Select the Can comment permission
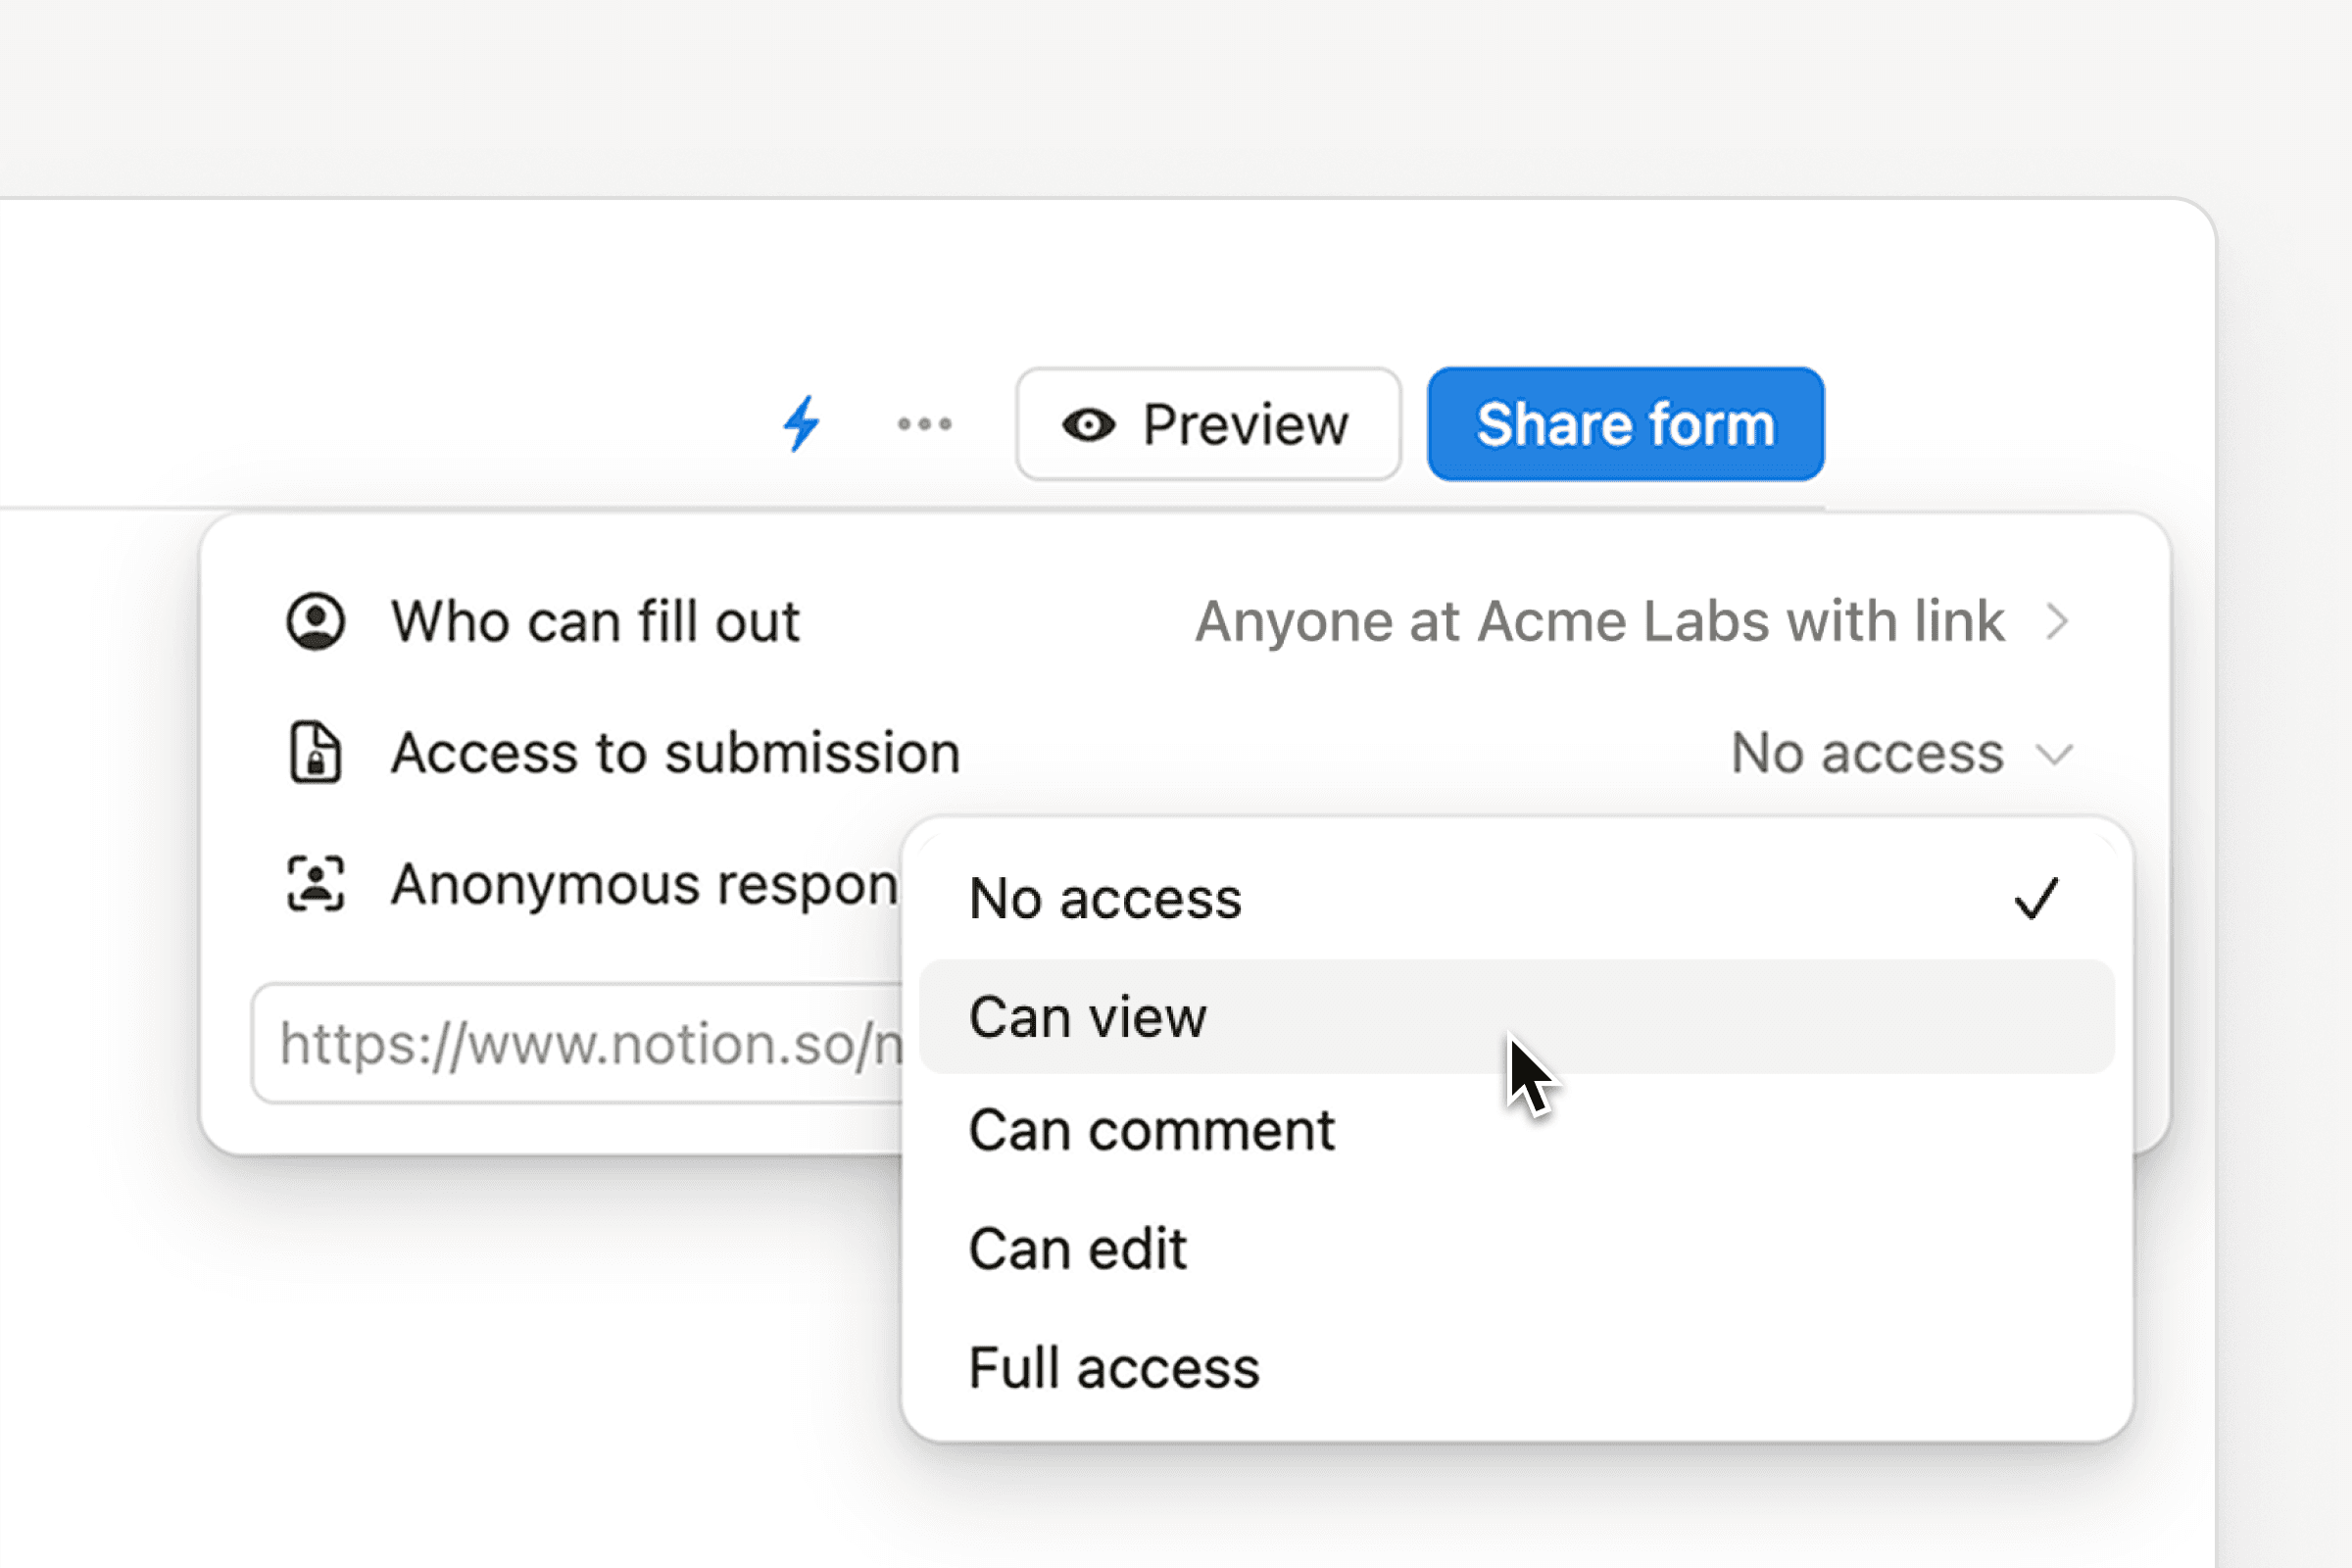2352x1568 pixels. click(1151, 1130)
